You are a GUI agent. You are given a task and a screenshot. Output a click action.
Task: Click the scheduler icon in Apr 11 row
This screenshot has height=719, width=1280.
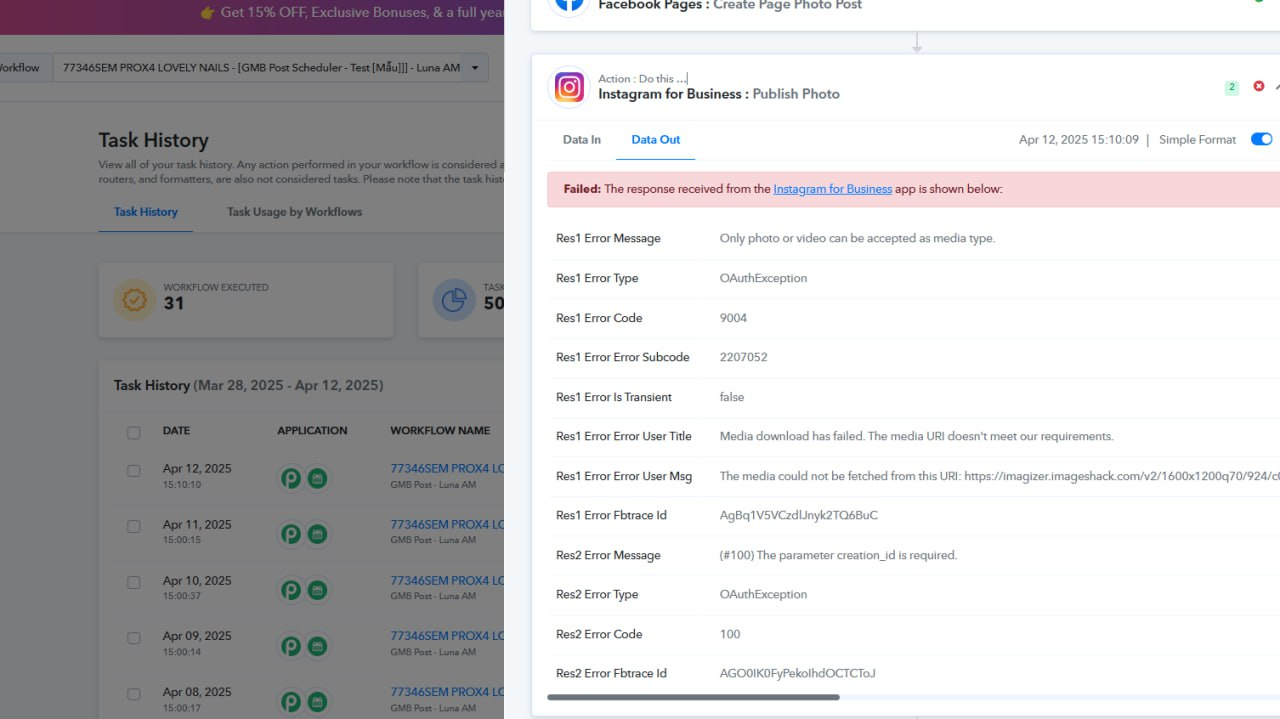click(317, 535)
